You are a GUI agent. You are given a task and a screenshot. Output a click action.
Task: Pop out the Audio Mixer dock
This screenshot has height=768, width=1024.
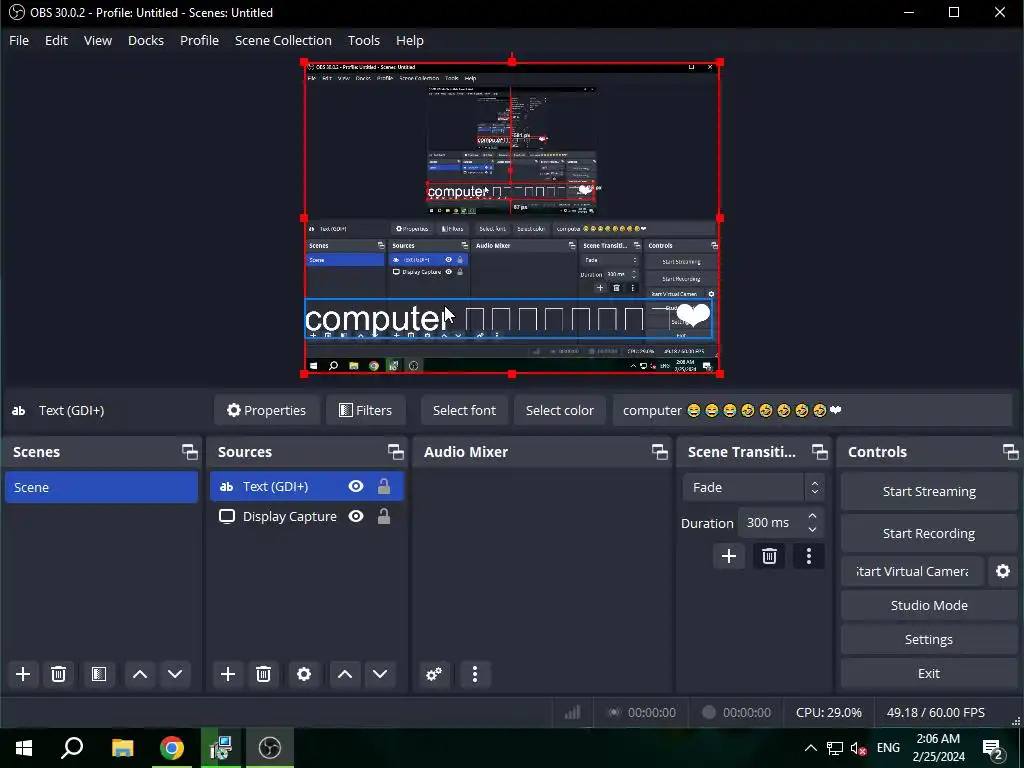(660, 452)
